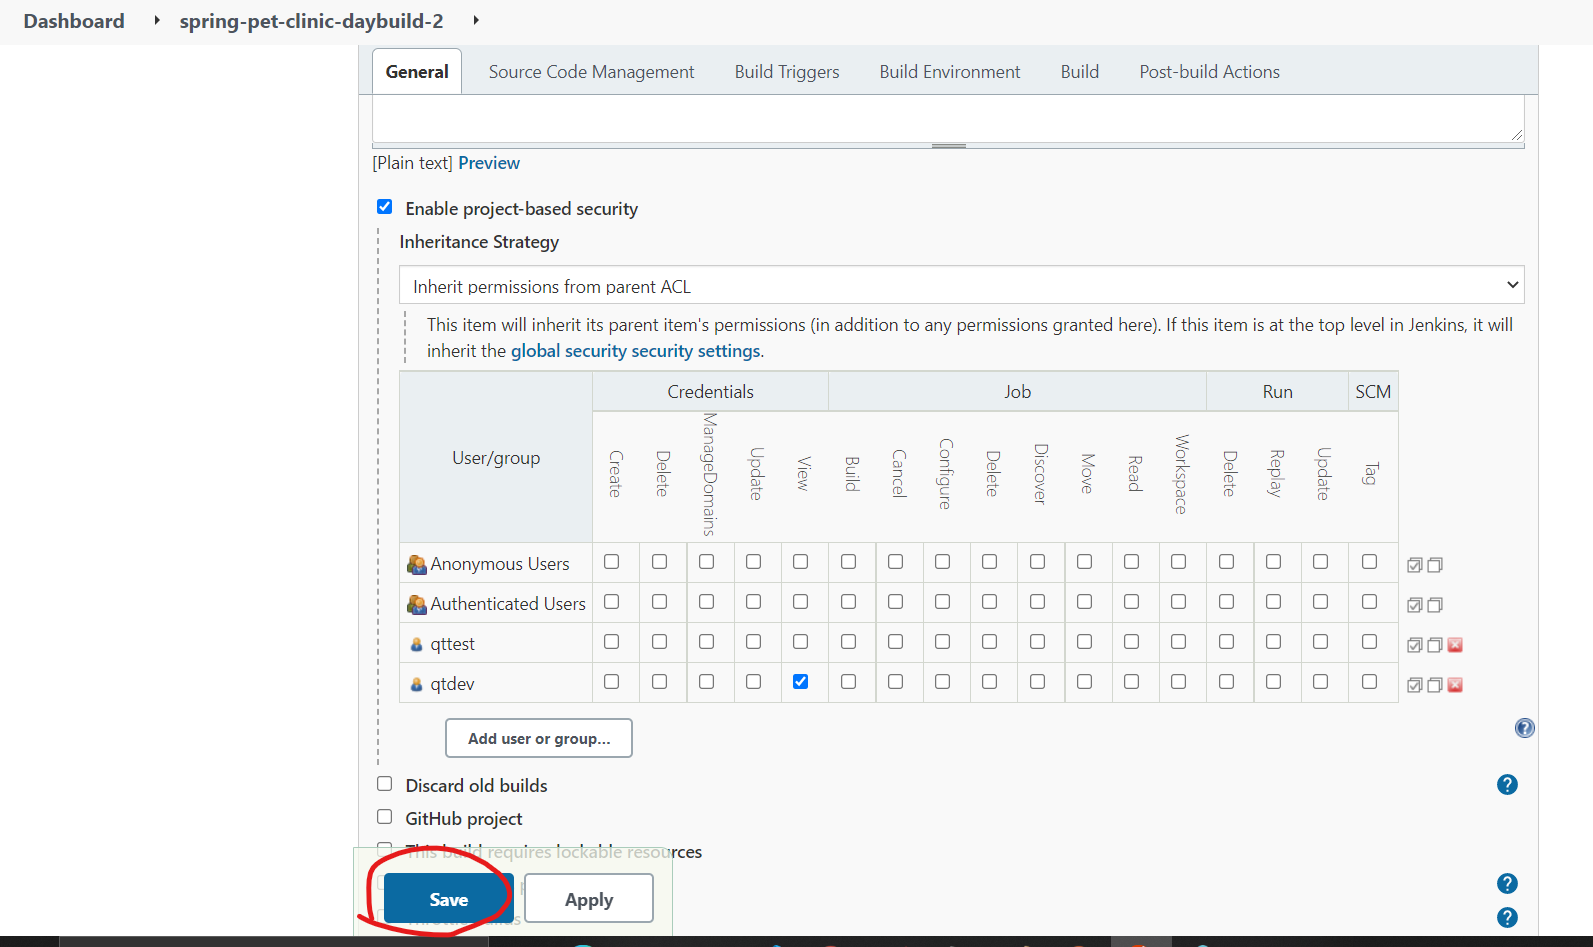Remove the qtdev user row
1593x947 pixels.
pos(1455,685)
